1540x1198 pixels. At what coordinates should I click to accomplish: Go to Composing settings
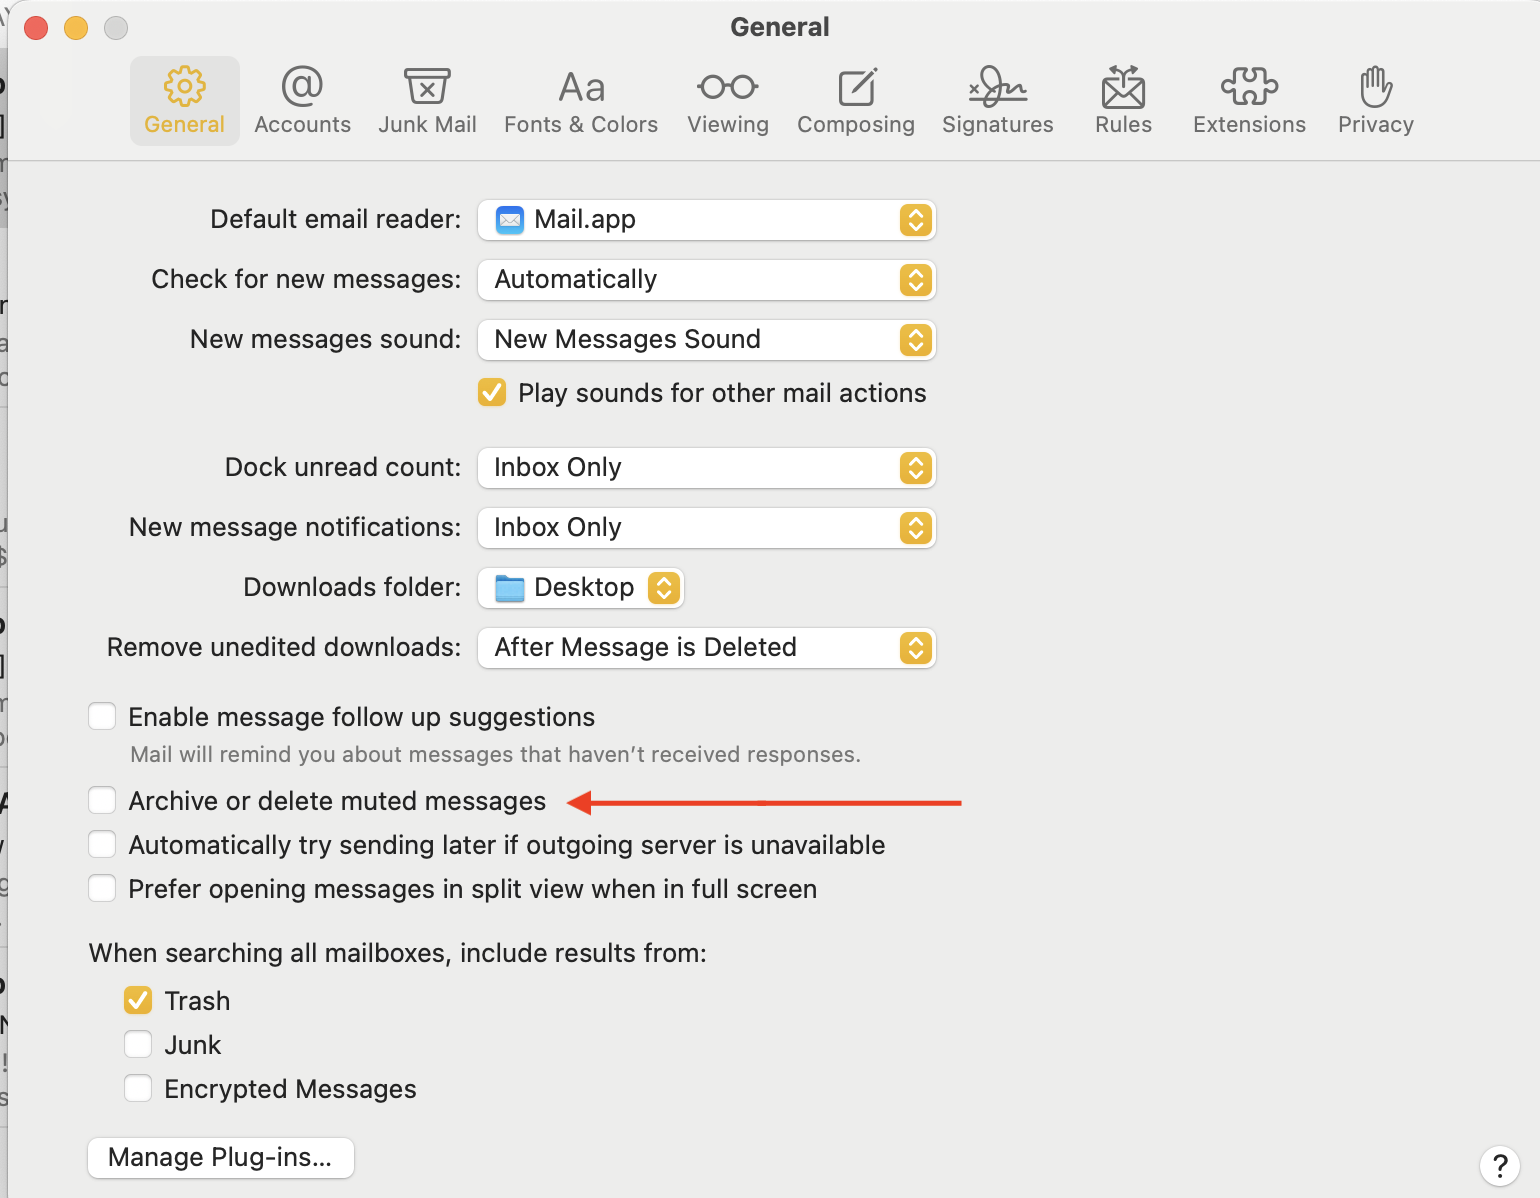(x=856, y=100)
